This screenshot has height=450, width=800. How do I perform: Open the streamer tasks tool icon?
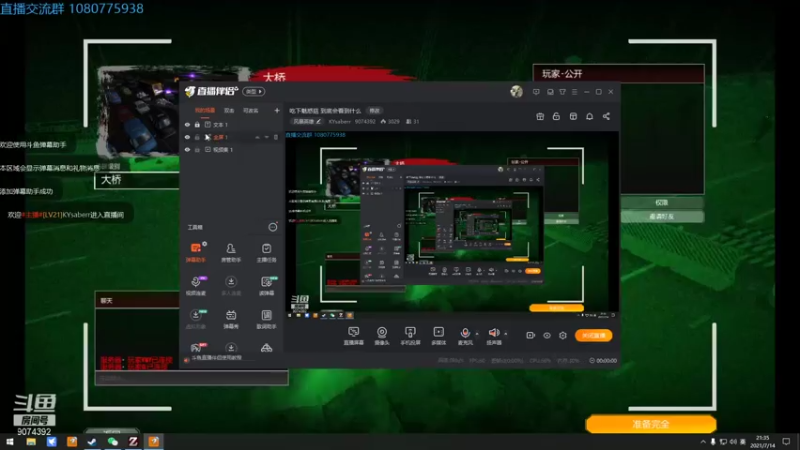click(266, 252)
